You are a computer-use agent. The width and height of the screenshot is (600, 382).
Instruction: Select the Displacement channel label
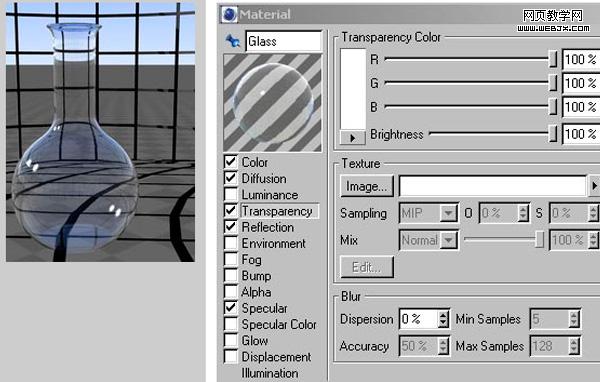[x=276, y=357]
